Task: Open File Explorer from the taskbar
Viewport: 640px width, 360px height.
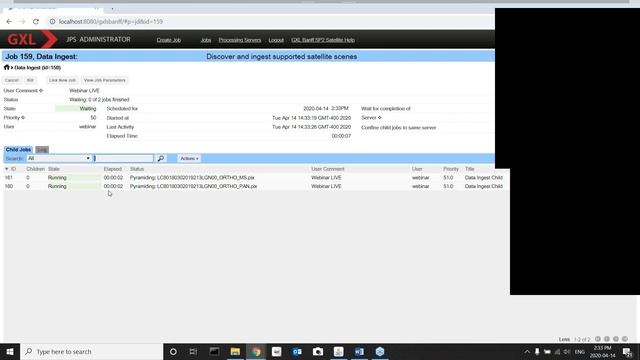Action: point(235,351)
